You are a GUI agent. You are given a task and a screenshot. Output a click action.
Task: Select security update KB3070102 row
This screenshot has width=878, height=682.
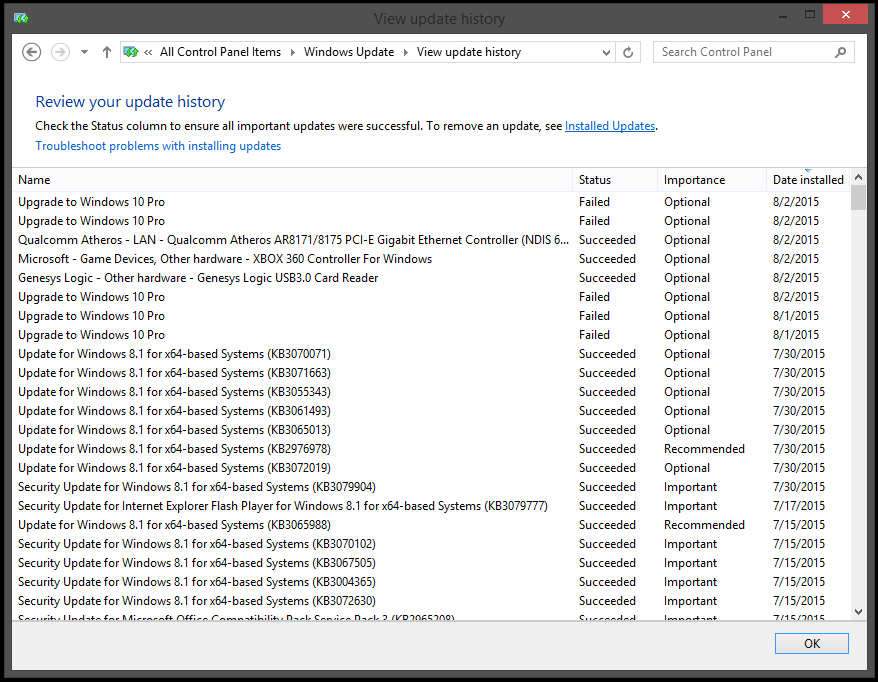tap(431, 544)
